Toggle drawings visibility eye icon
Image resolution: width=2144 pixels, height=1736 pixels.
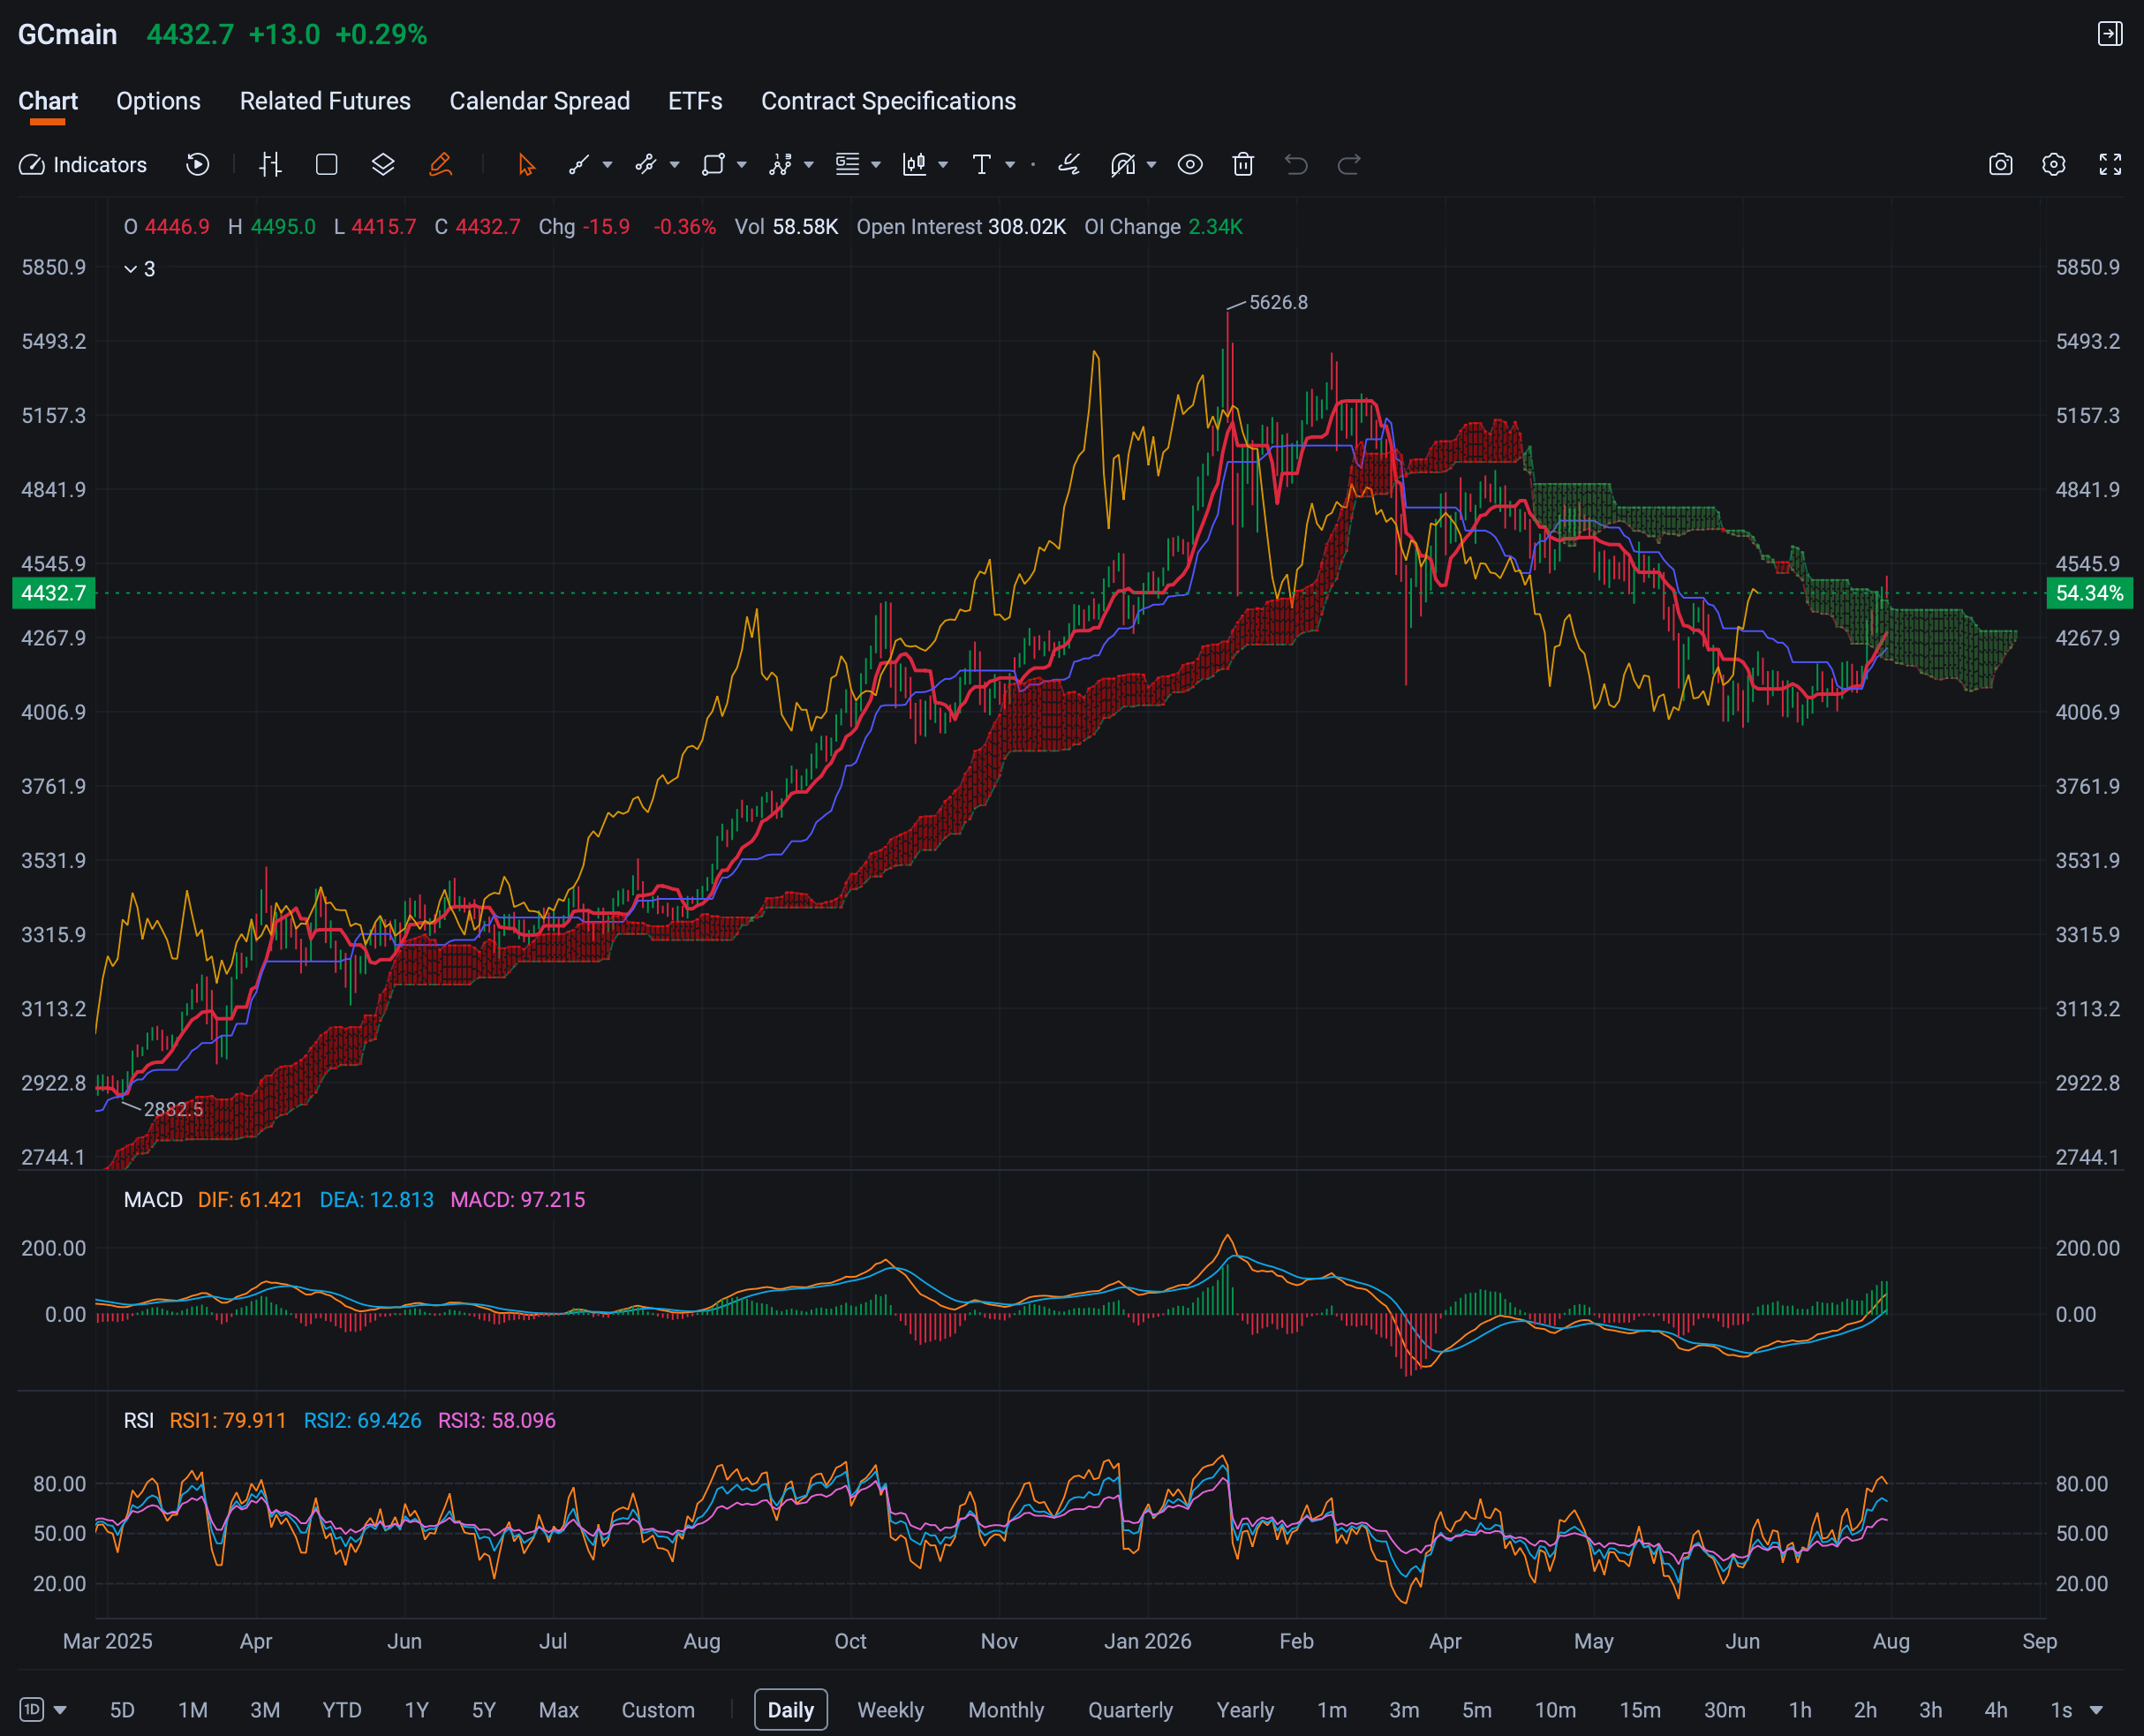coord(1190,165)
